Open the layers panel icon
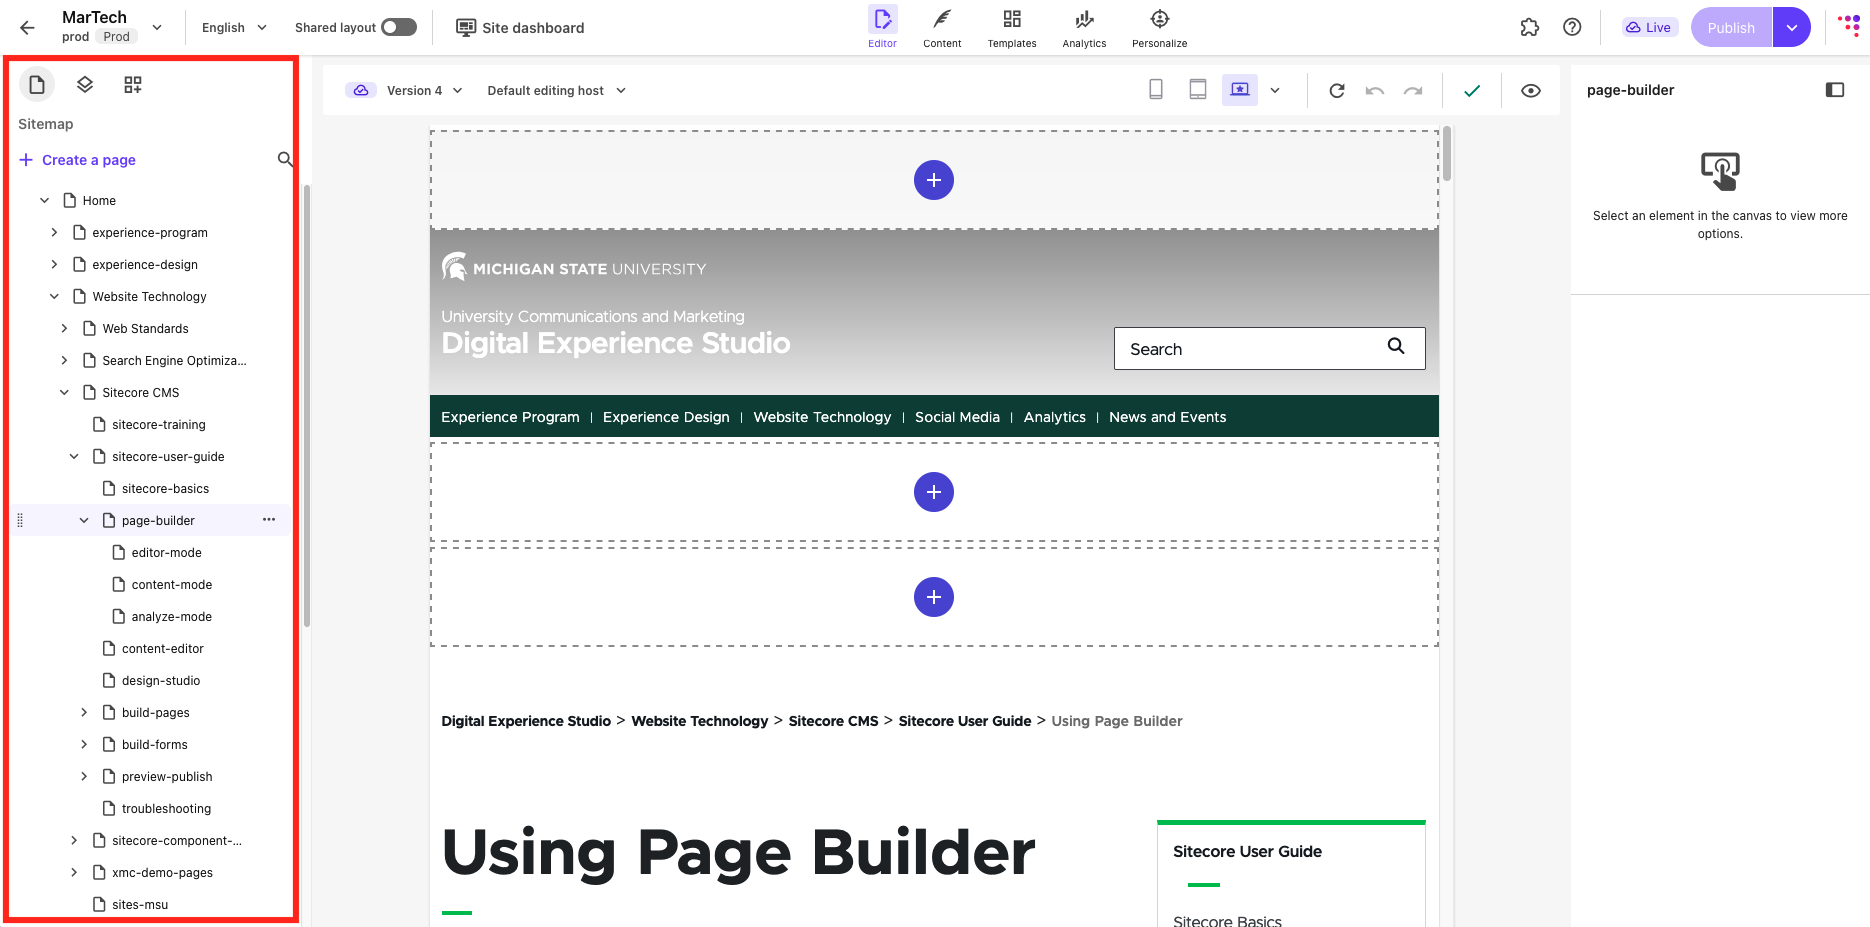 pyautogui.click(x=85, y=85)
